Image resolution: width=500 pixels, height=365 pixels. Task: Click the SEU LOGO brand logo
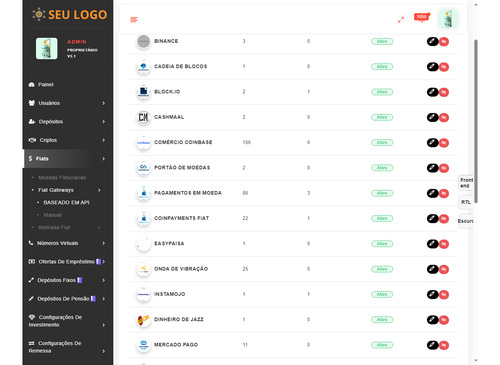(x=70, y=15)
